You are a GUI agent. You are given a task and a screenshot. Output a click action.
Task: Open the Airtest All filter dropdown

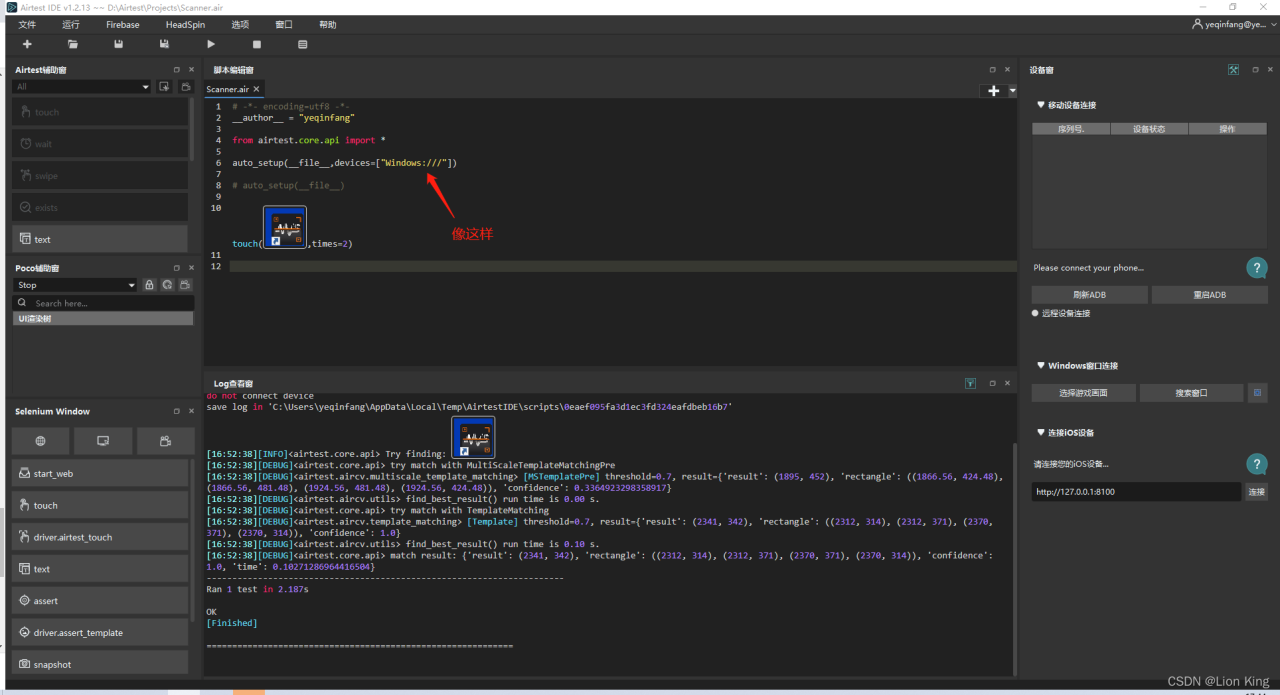82,87
